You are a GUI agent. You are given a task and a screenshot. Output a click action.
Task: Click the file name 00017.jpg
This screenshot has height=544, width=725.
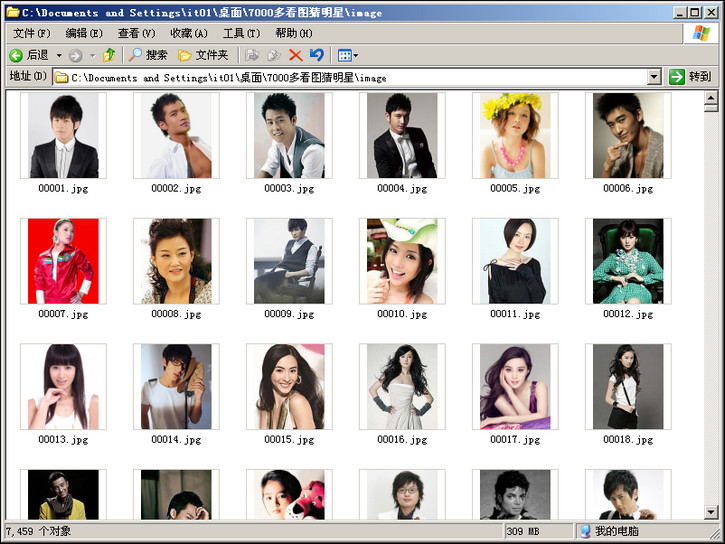tap(515, 440)
